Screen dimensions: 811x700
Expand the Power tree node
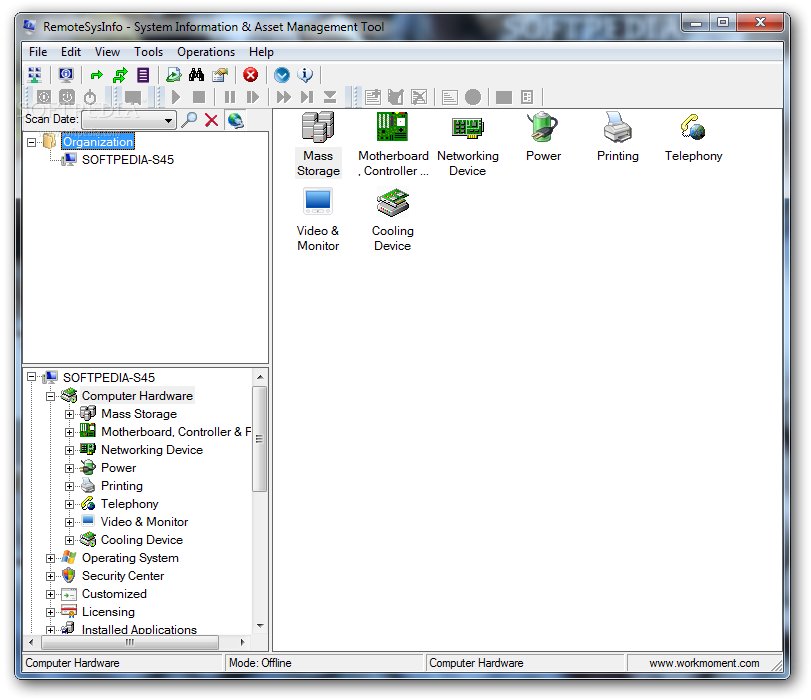[69, 468]
